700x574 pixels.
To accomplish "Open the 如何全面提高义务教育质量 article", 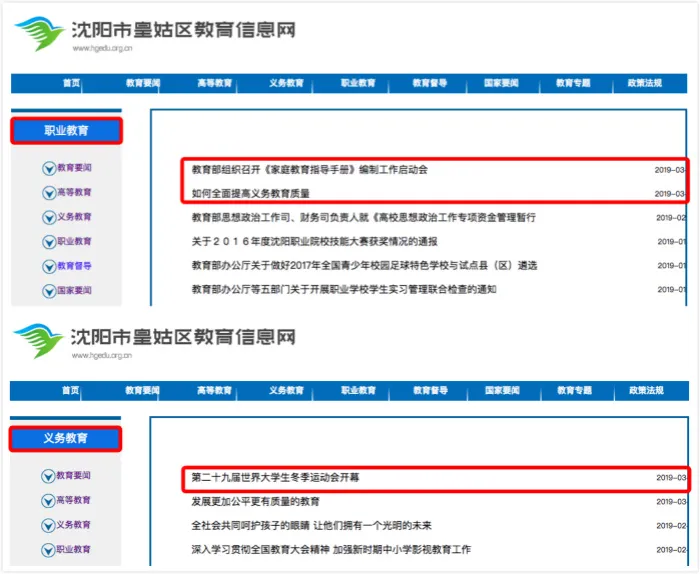I will (251, 193).
